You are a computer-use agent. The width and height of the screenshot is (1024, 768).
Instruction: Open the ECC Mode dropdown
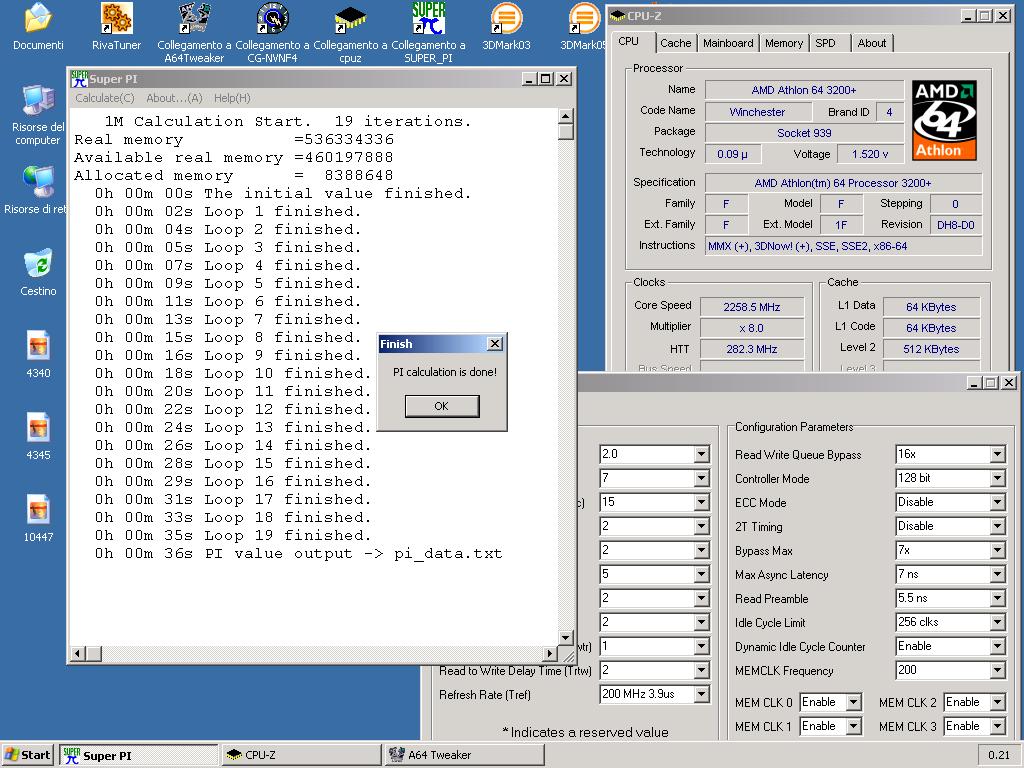pyautogui.click(x=997, y=503)
